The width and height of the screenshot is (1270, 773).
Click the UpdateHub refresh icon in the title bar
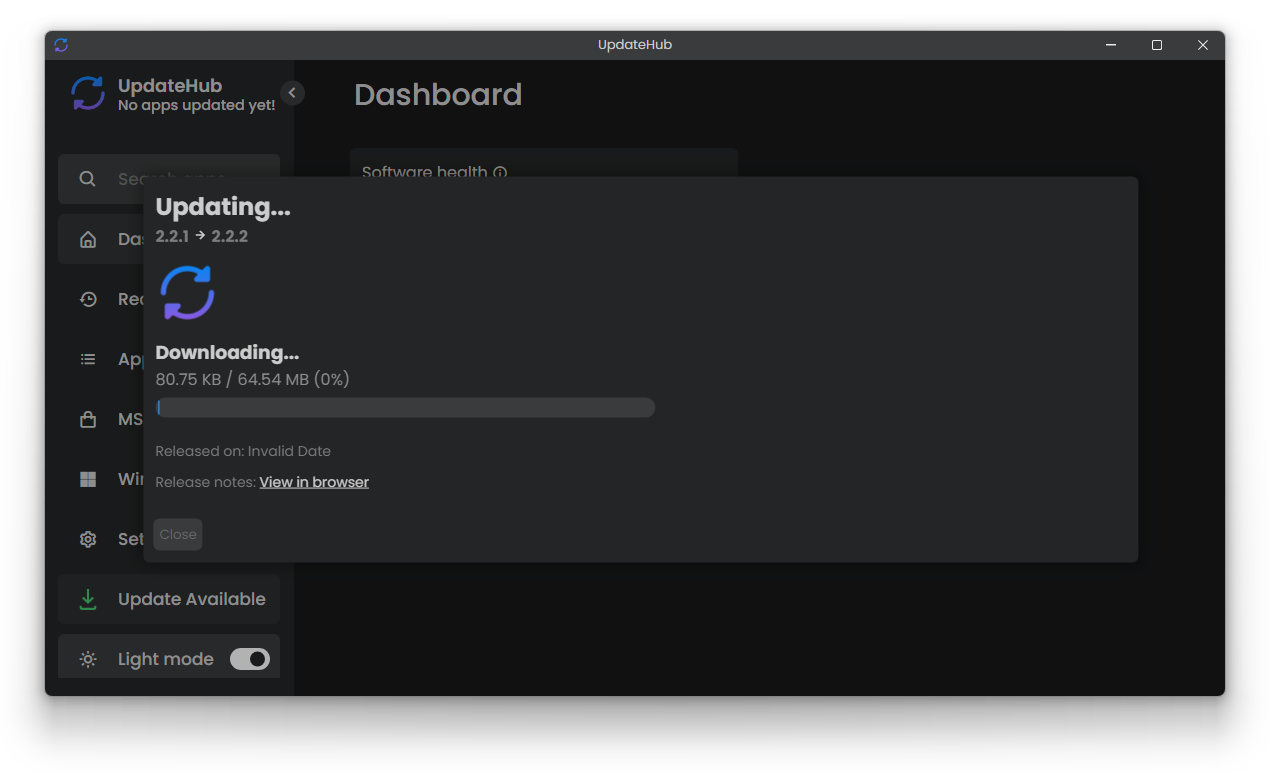(x=60, y=44)
